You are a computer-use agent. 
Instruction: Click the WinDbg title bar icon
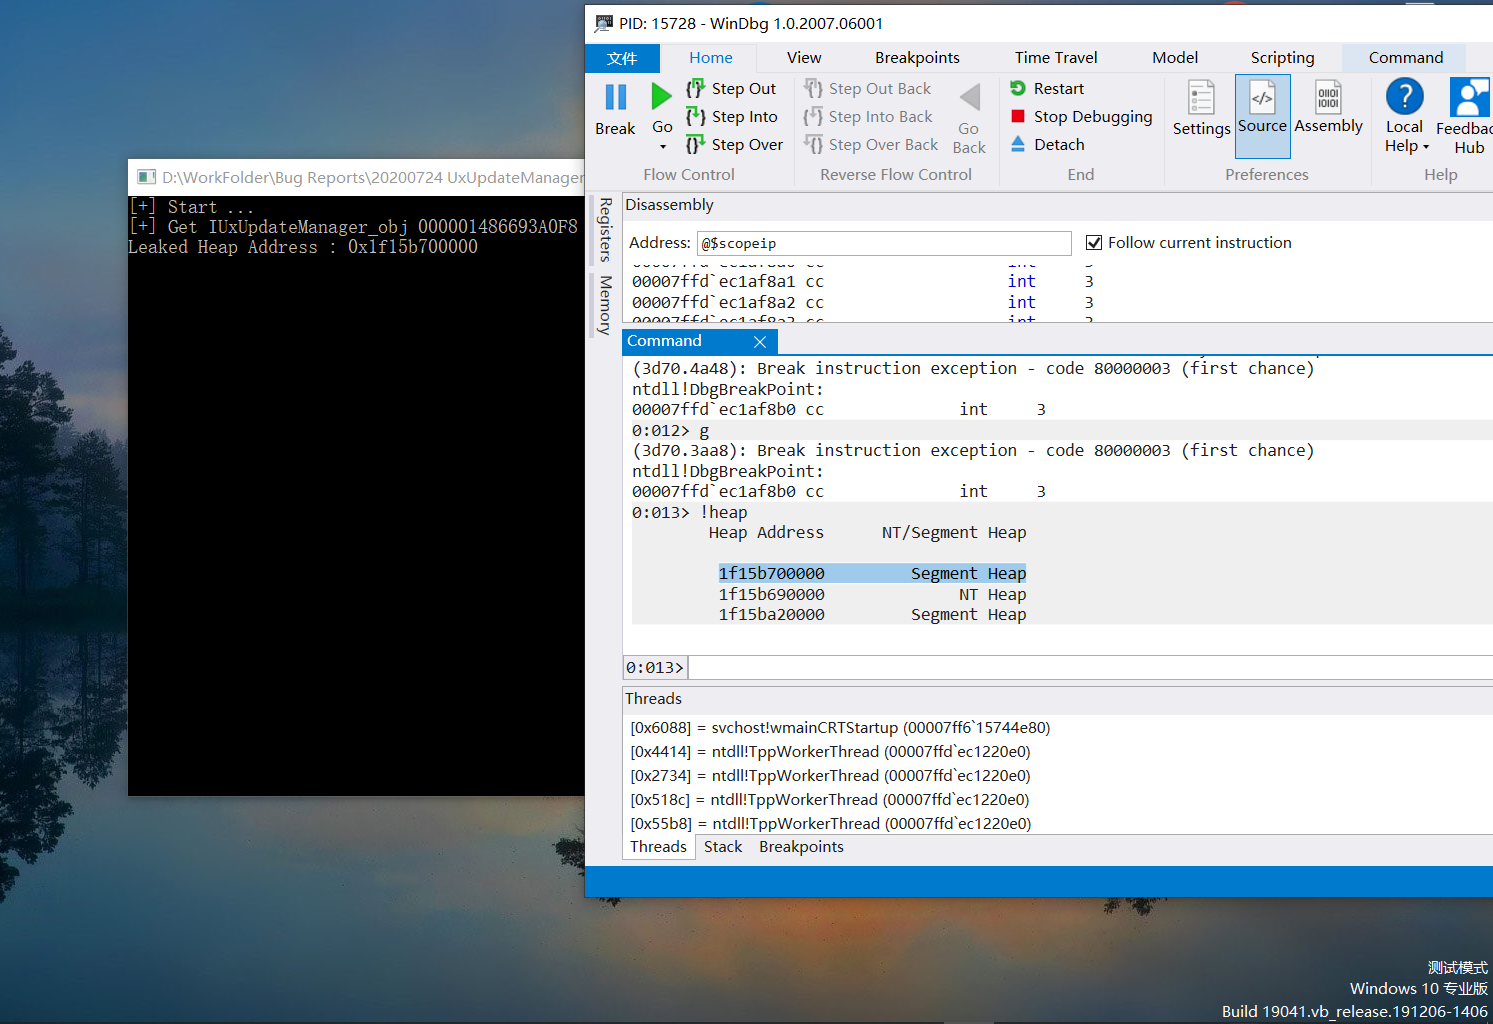coord(603,23)
